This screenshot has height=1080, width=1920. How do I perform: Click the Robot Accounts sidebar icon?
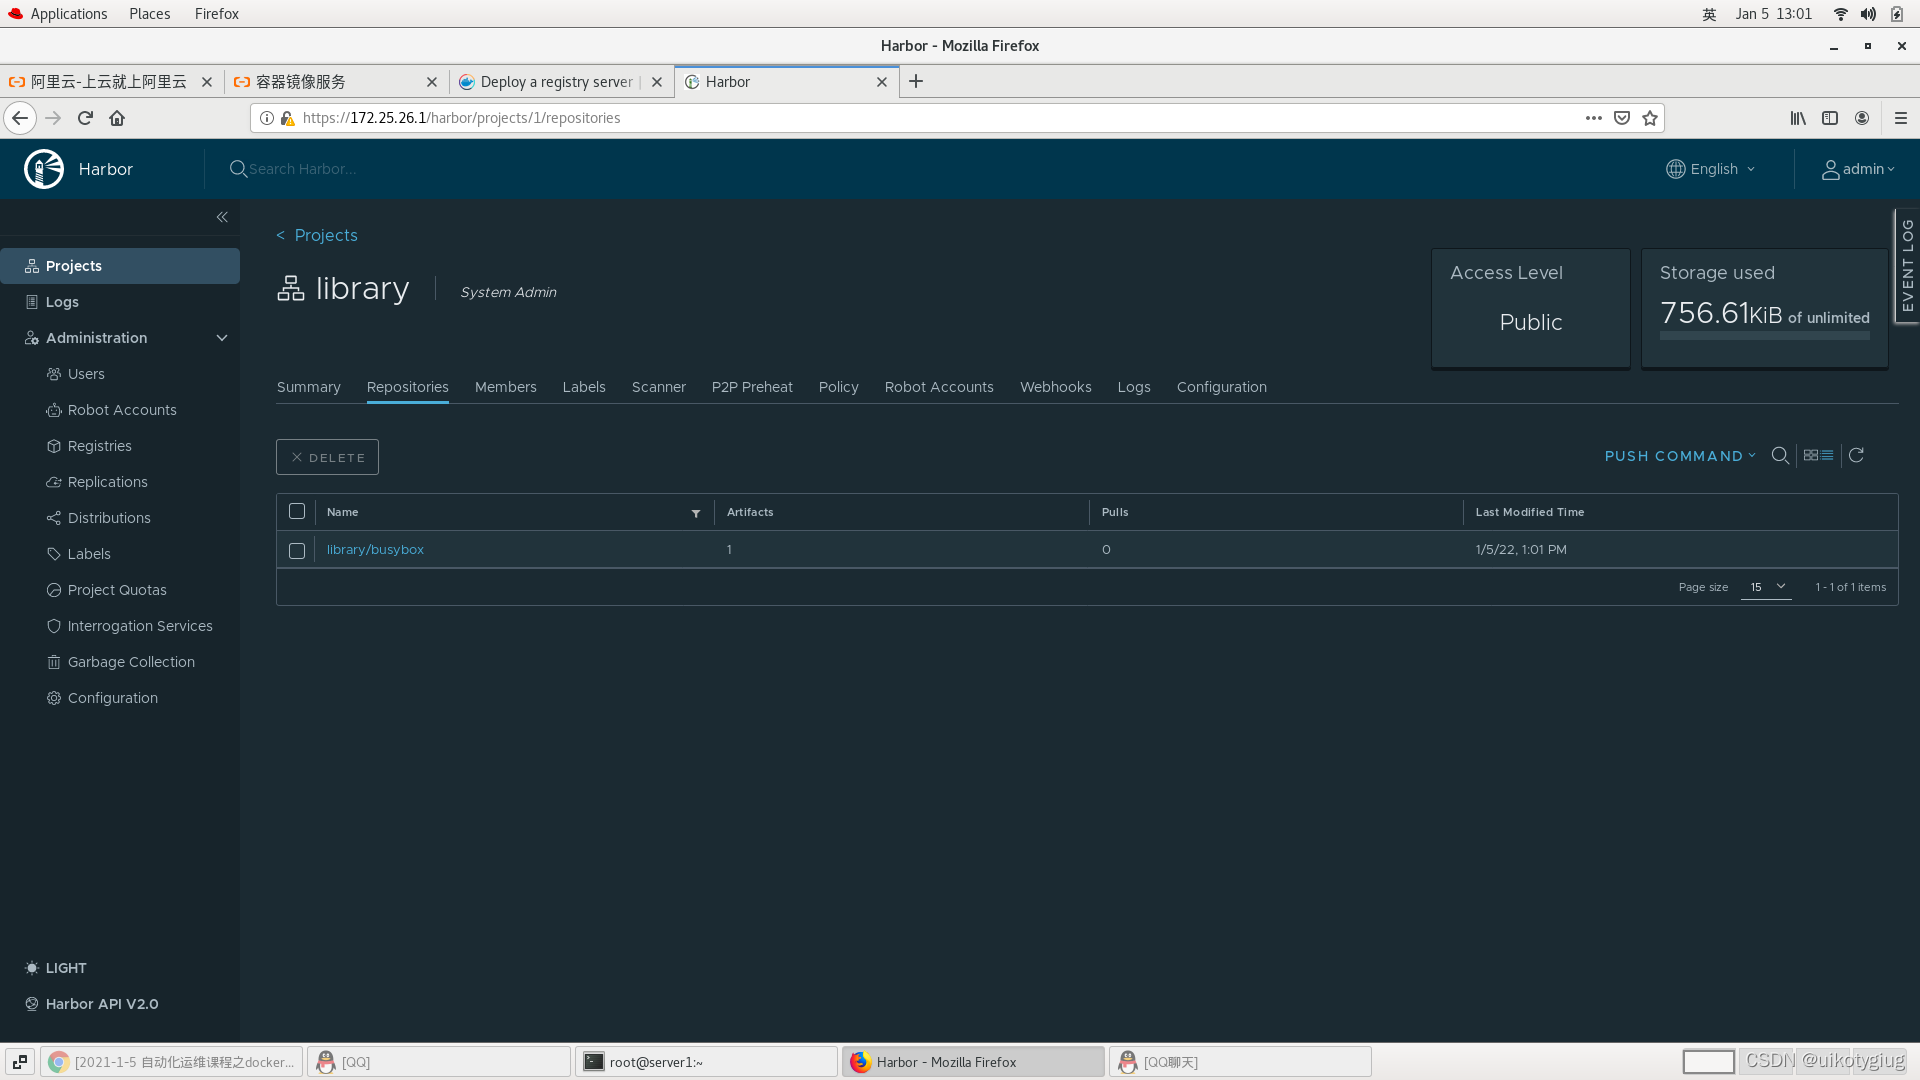point(53,409)
